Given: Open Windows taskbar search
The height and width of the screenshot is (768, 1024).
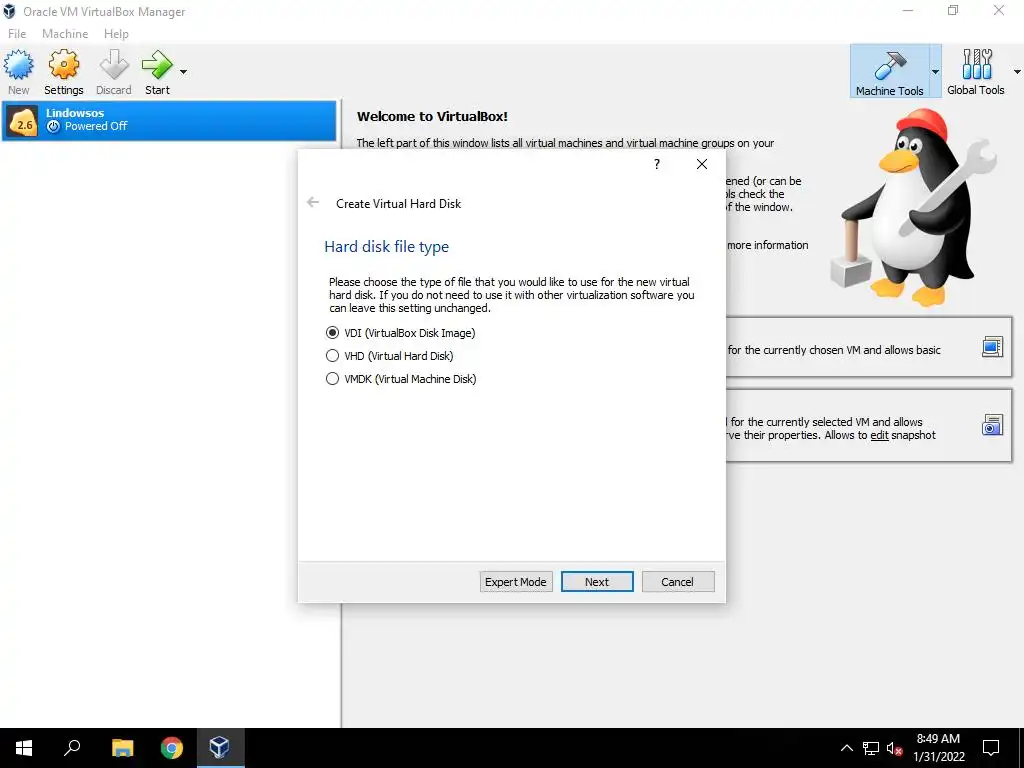Looking at the screenshot, I should point(72,748).
